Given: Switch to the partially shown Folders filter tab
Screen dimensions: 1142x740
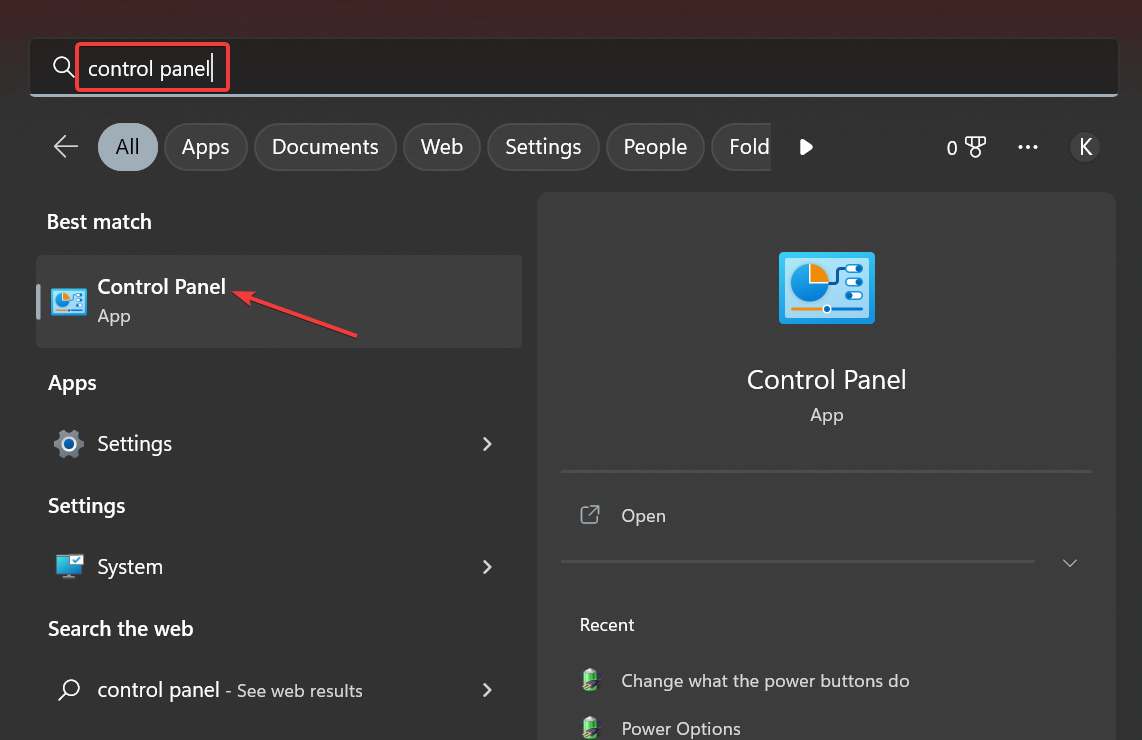Looking at the screenshot, I should click(x=741, y=146).
